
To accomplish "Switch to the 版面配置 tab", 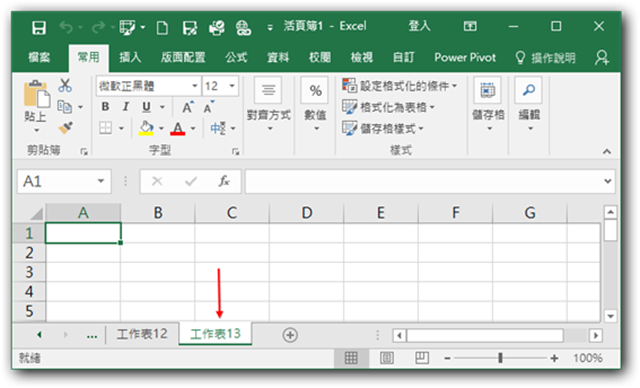I will coord(183,58).
